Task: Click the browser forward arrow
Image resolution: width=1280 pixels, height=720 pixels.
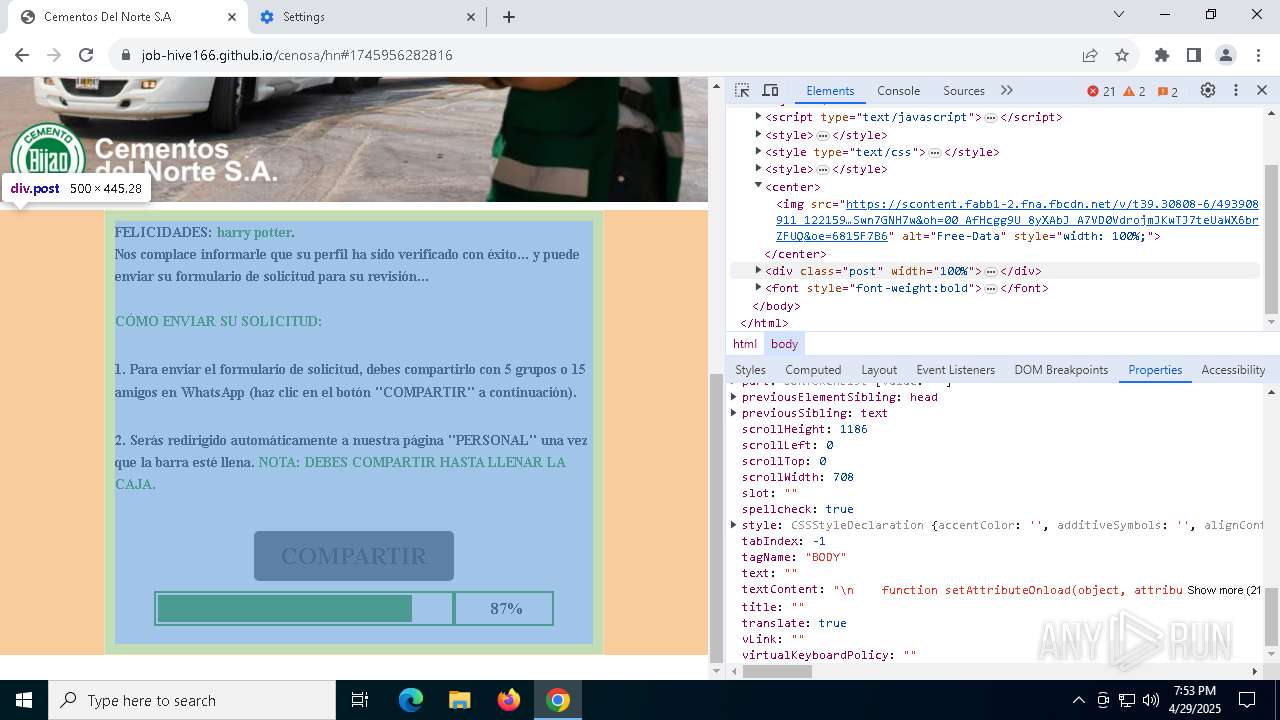Action: (x=54, y=55)
